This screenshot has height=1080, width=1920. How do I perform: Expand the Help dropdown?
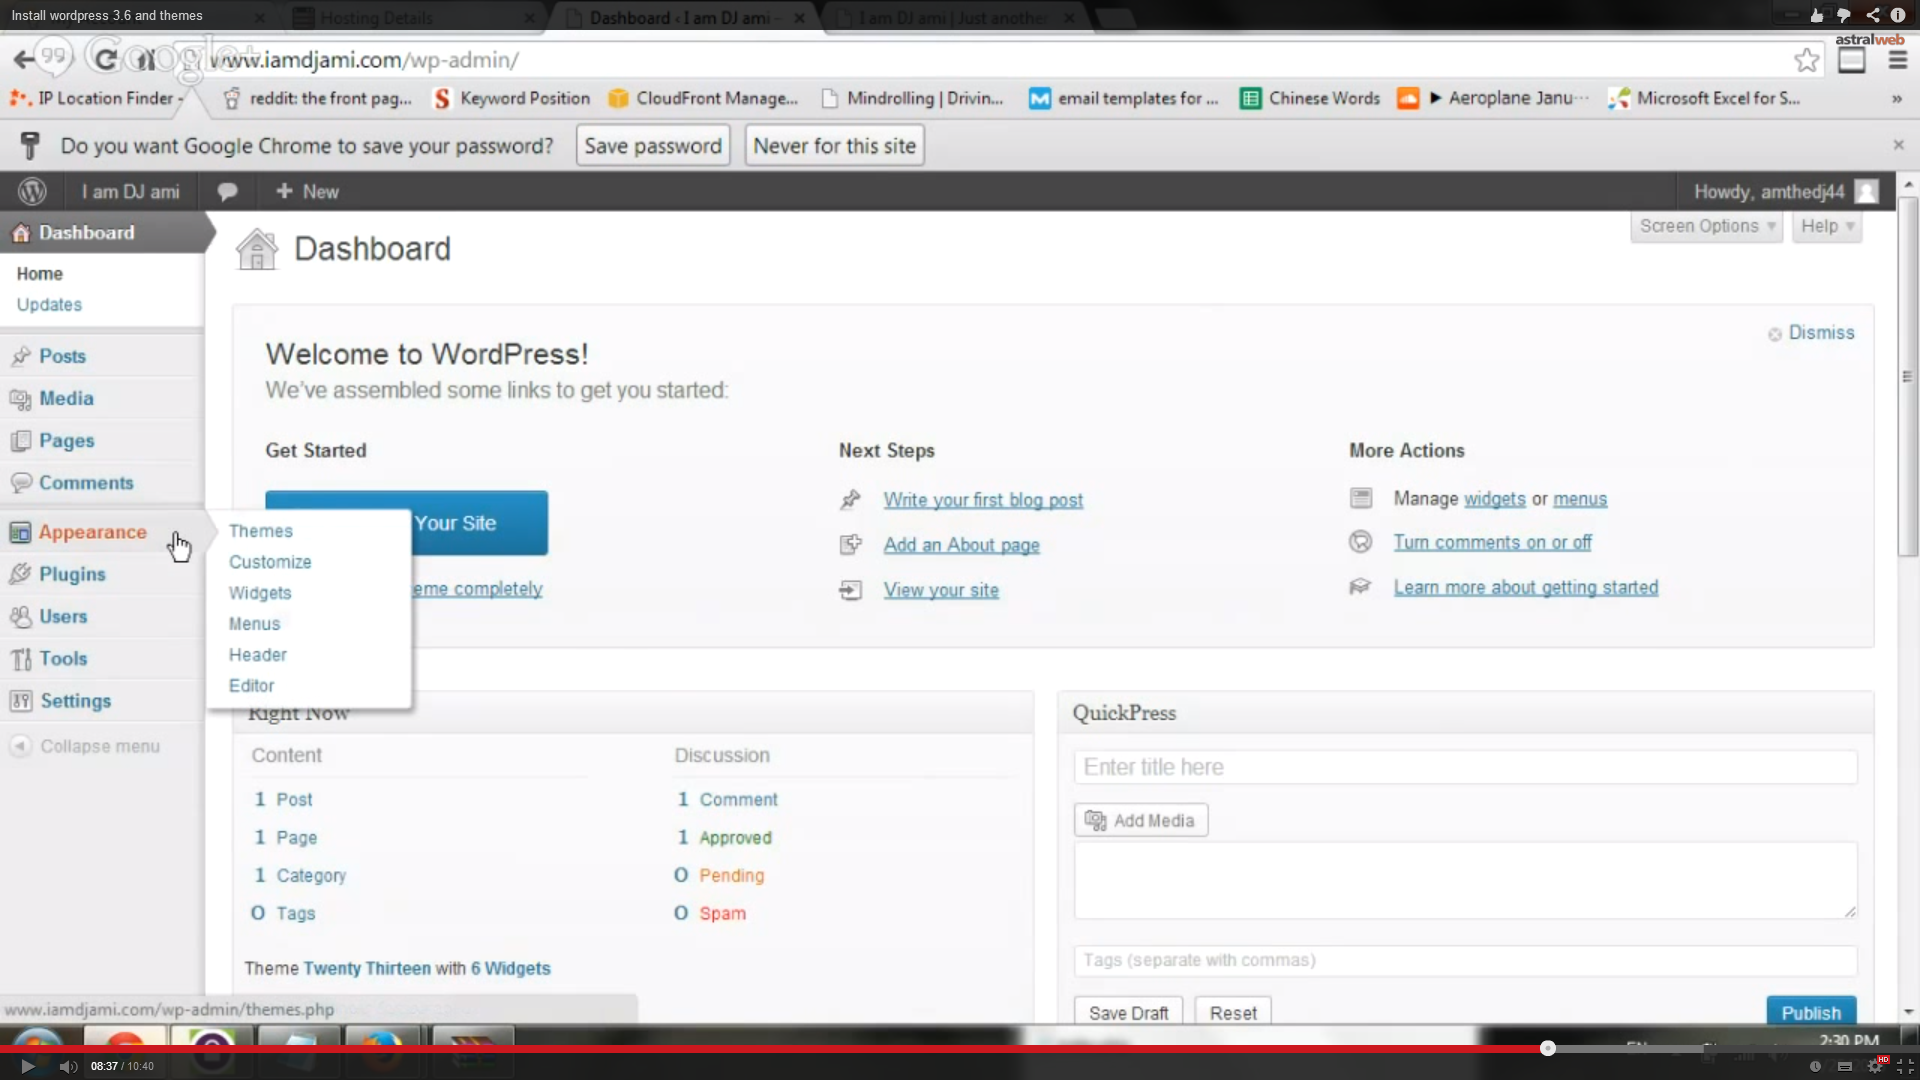point(1826,226)
